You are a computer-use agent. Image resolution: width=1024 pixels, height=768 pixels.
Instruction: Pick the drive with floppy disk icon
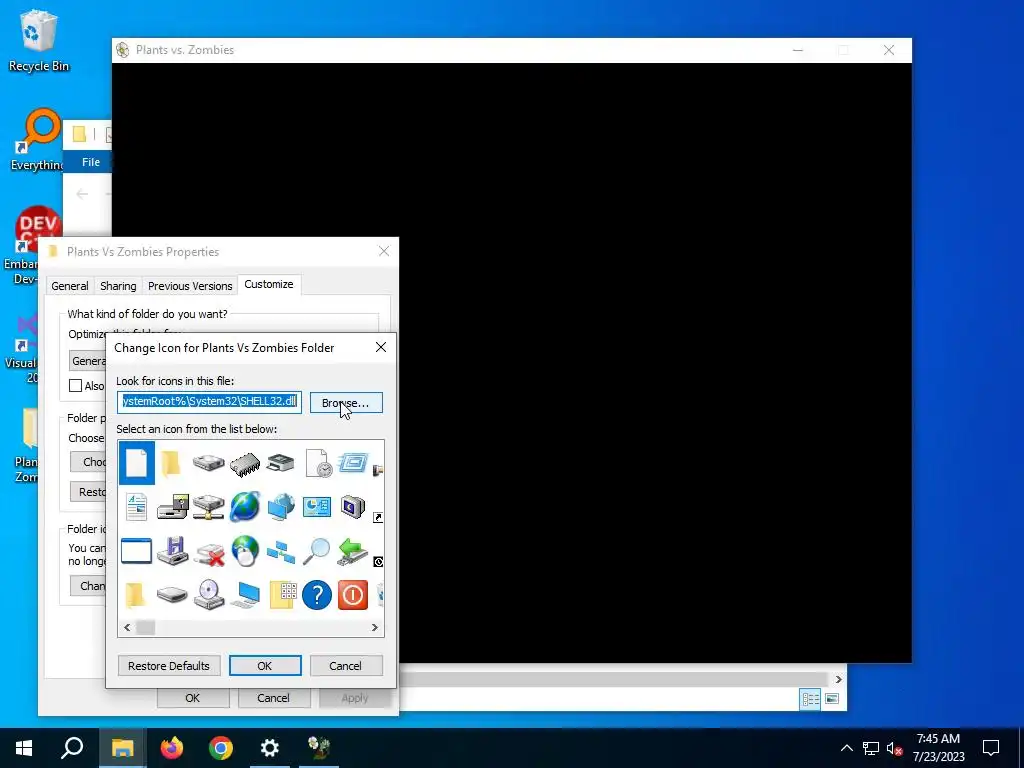coord(172,507)
